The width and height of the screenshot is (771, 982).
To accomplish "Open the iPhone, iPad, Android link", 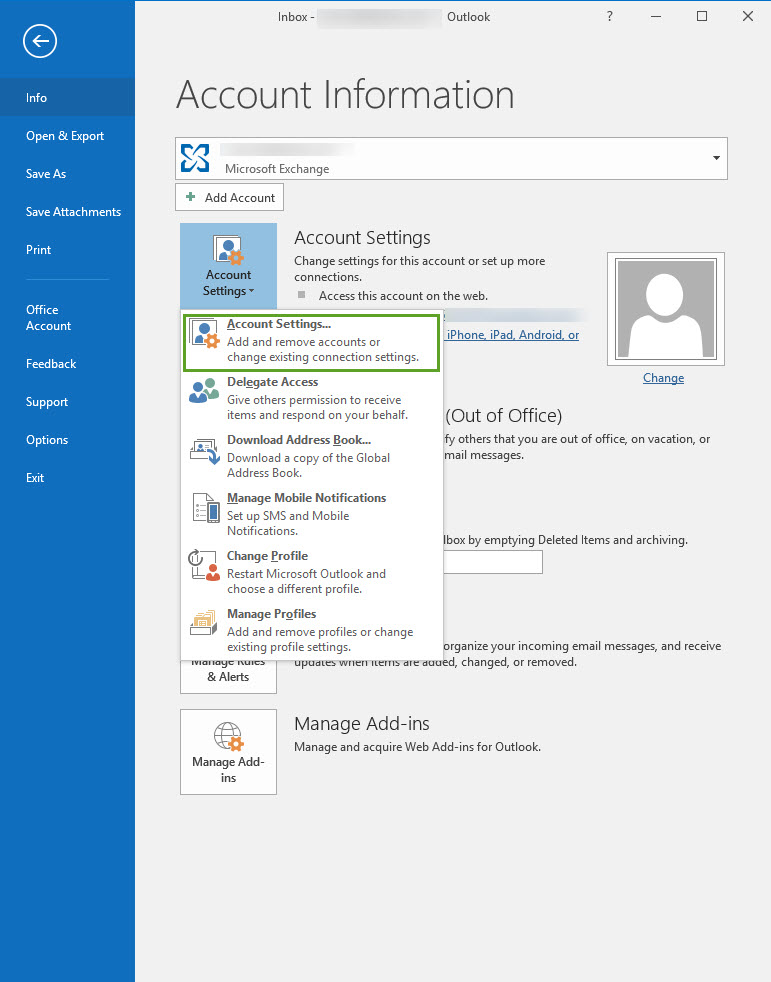I will pyautogui.click(x=513, y=335).
